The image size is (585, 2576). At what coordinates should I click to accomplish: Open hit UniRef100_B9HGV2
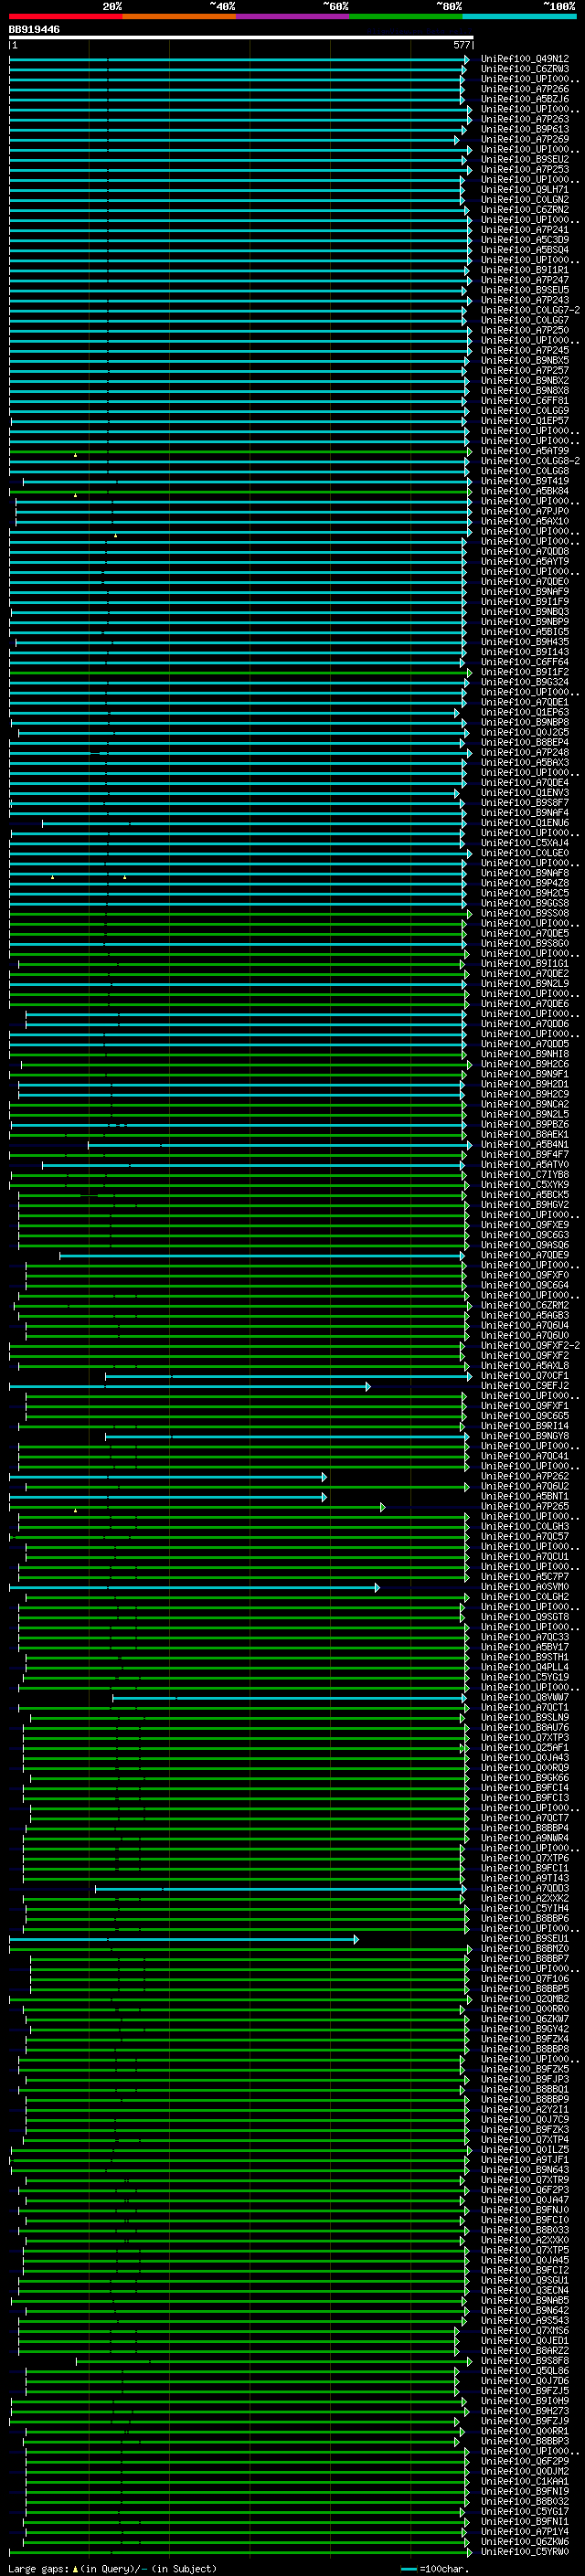pyautogui.click(x=524, y=1205)
